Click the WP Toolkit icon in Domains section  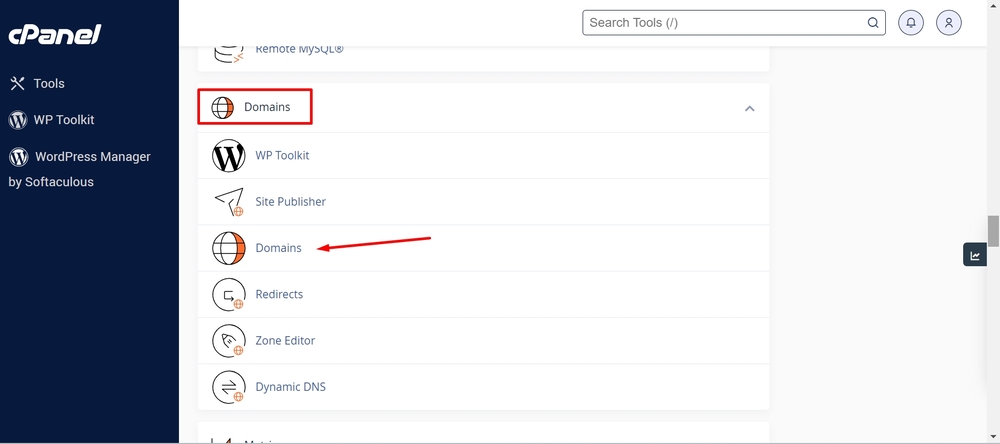[228, 156]
